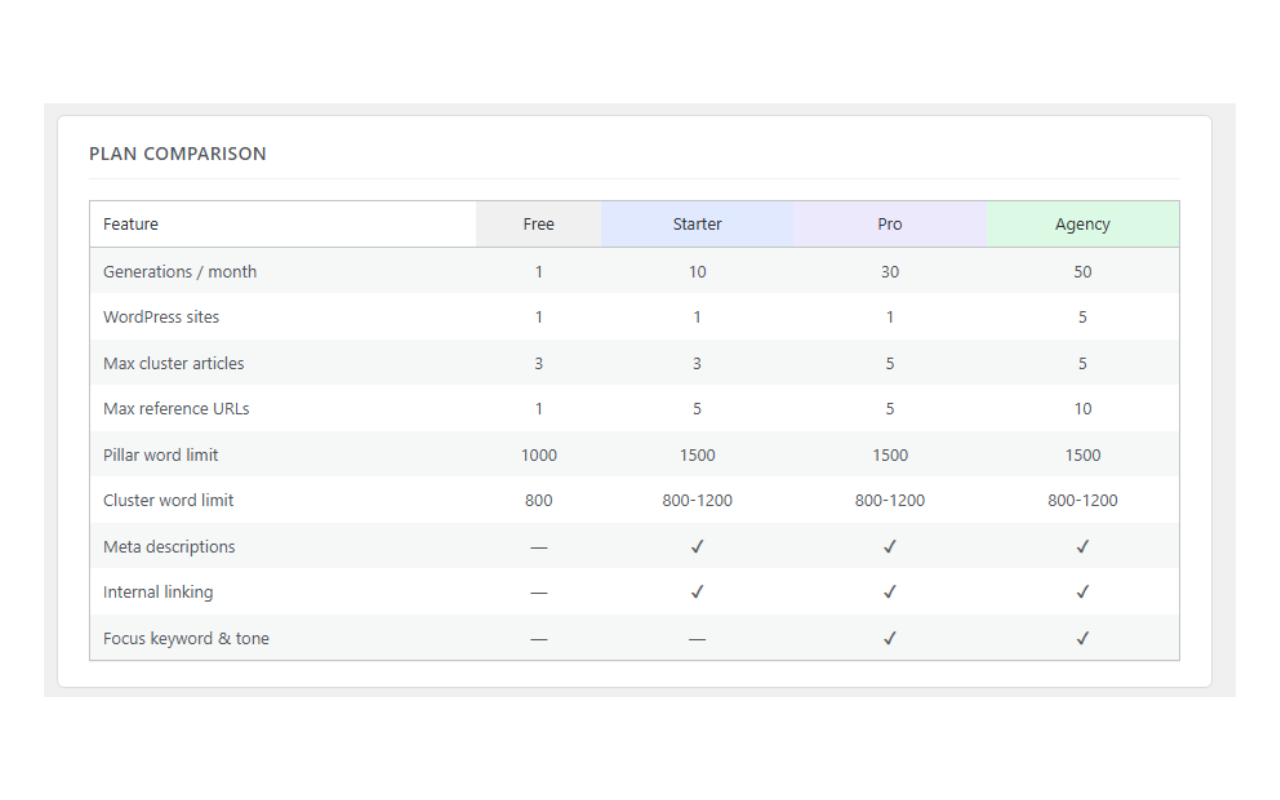
Task: Click the checkmark for Starter Internal linking
Action: (x=697, y=592)
